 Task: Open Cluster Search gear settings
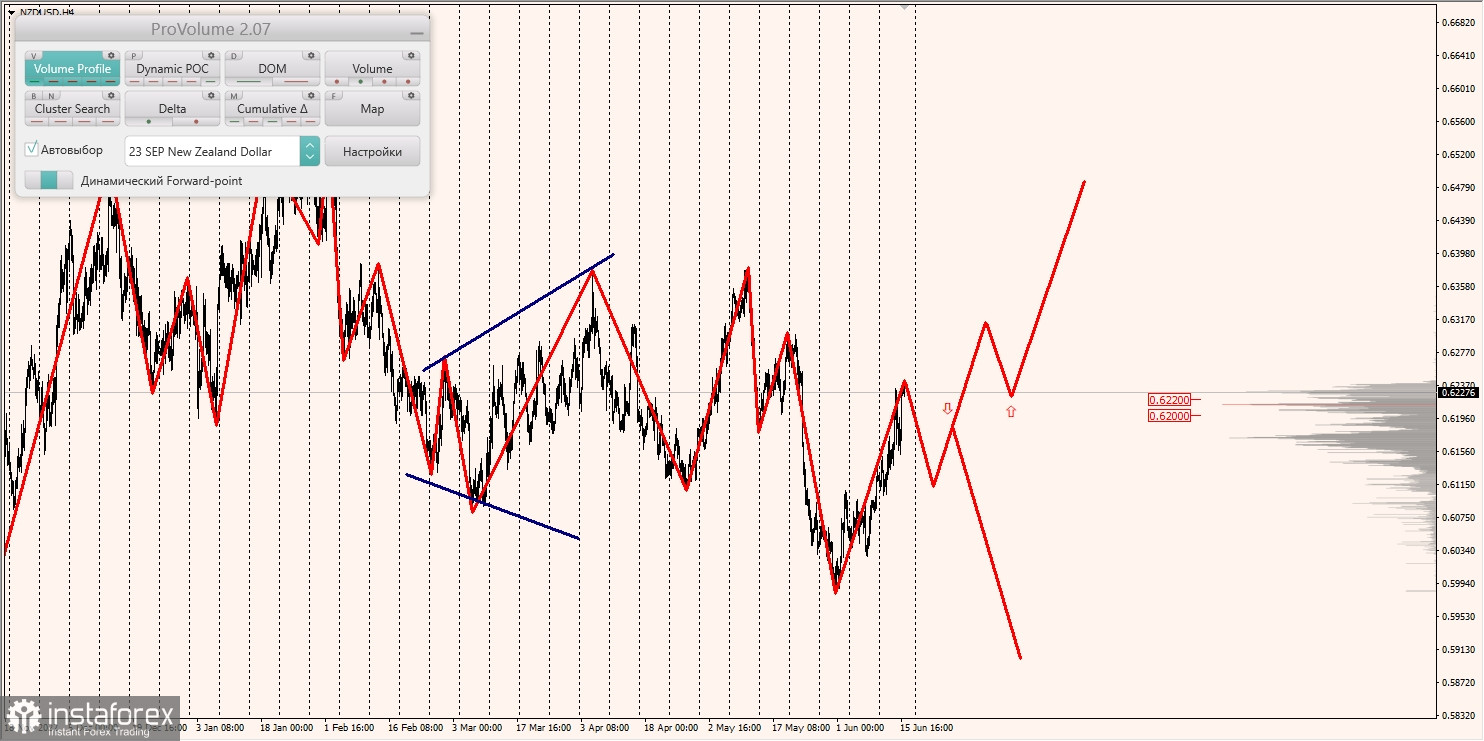pyautogui.click(x=111, y=96)
